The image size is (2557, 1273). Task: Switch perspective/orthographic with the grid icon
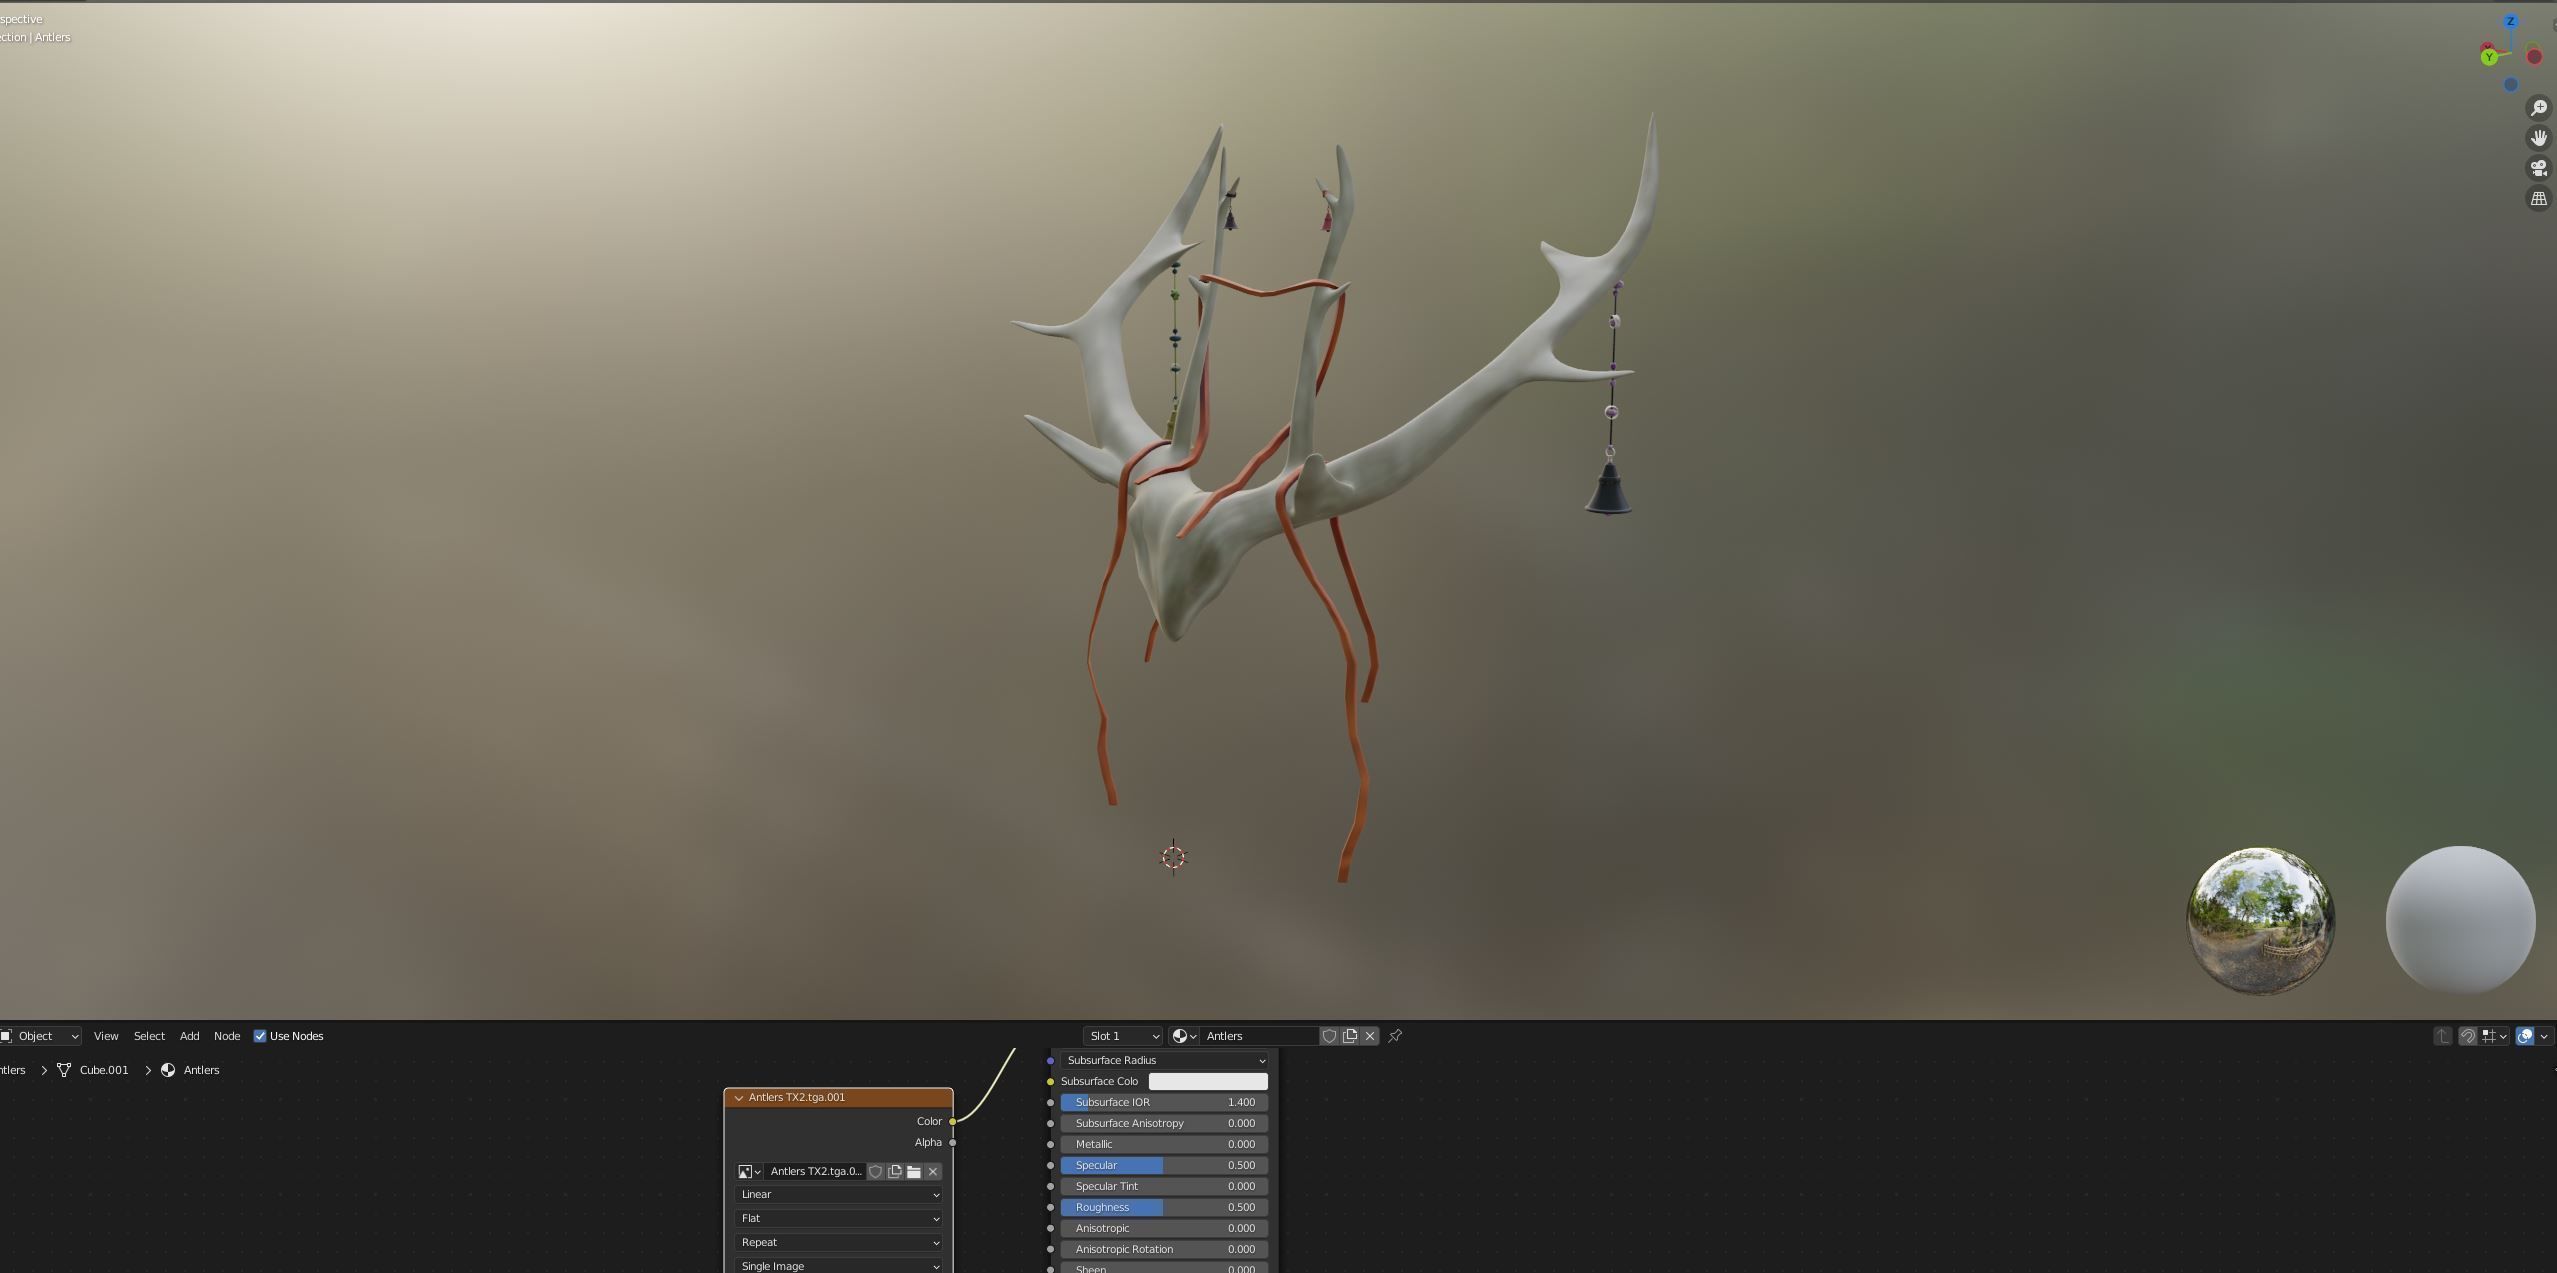click(x=2538, y=198)
